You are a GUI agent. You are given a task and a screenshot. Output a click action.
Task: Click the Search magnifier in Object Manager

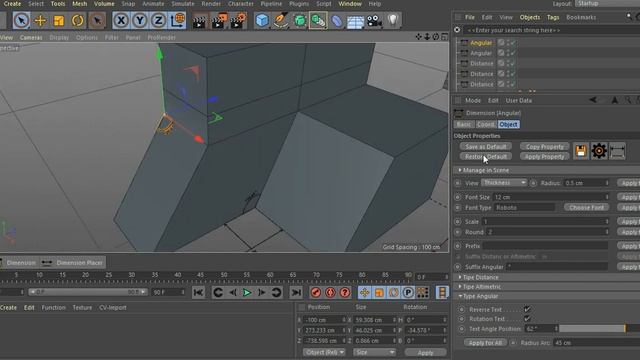click(629, 17)
